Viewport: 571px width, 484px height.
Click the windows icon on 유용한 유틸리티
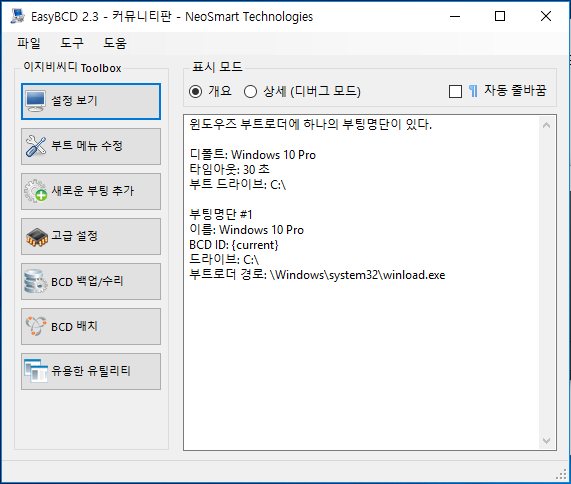(36, 371)
